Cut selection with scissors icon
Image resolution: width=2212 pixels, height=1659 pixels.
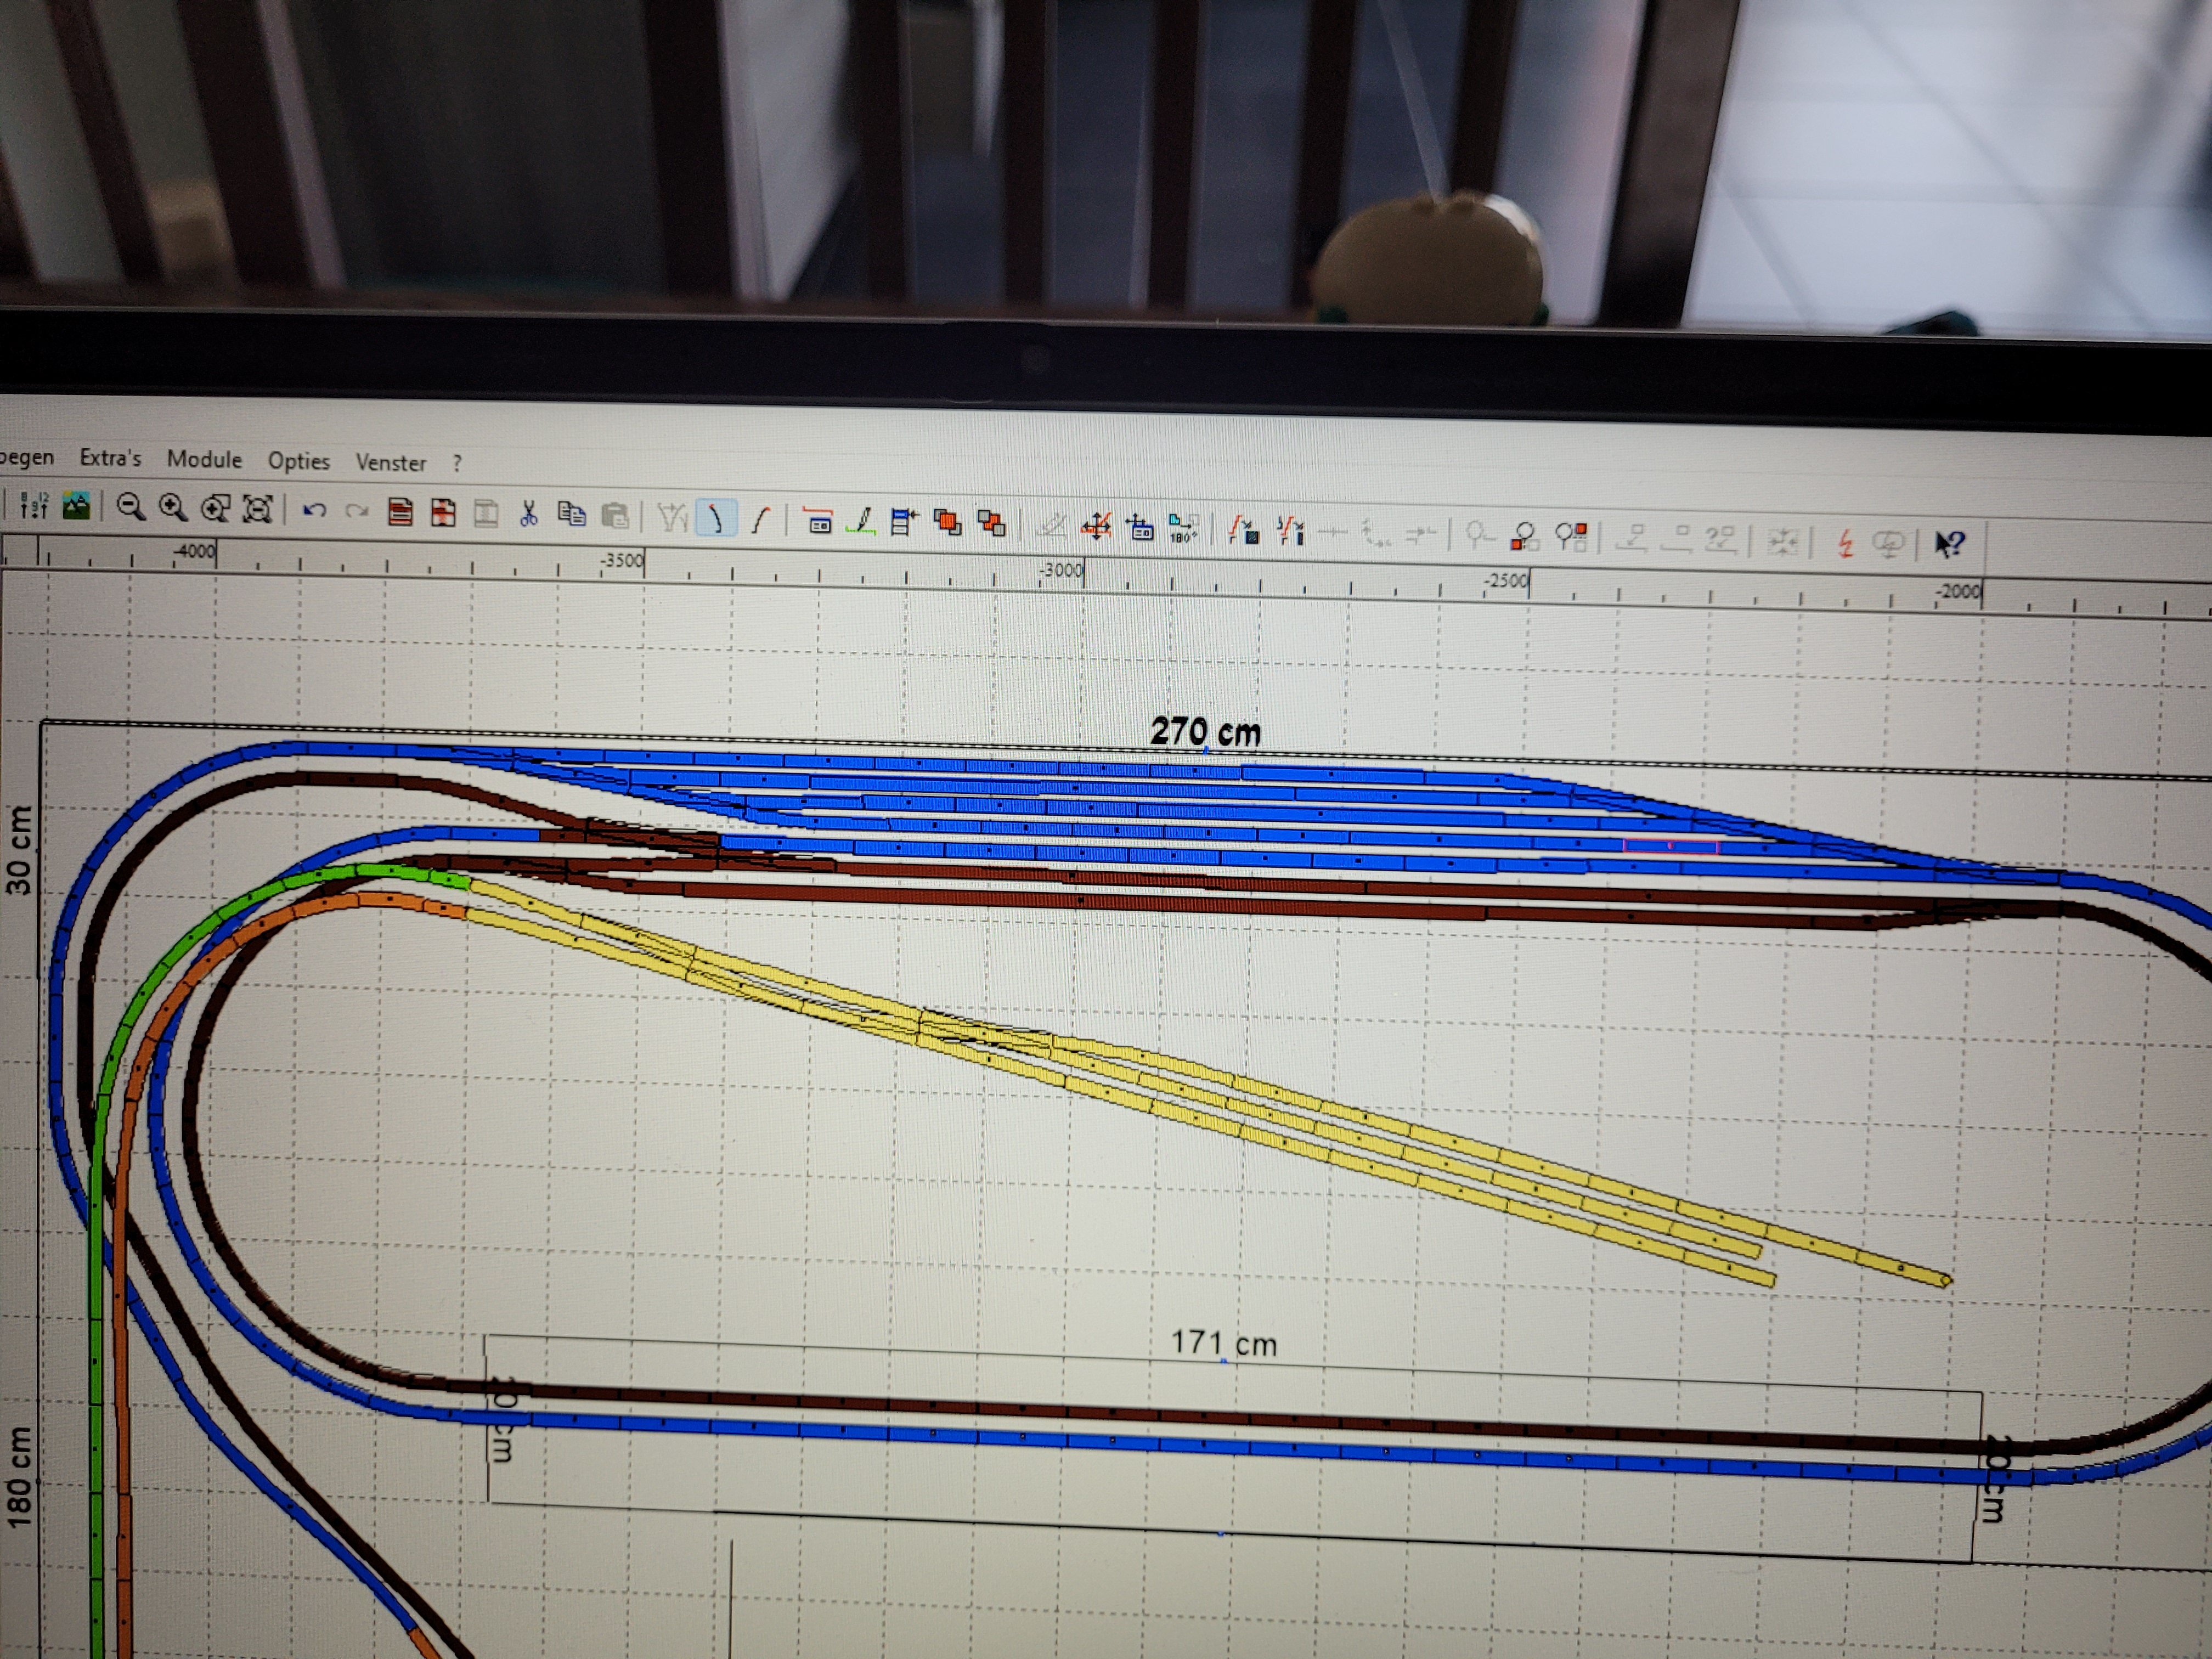[529, 515]
